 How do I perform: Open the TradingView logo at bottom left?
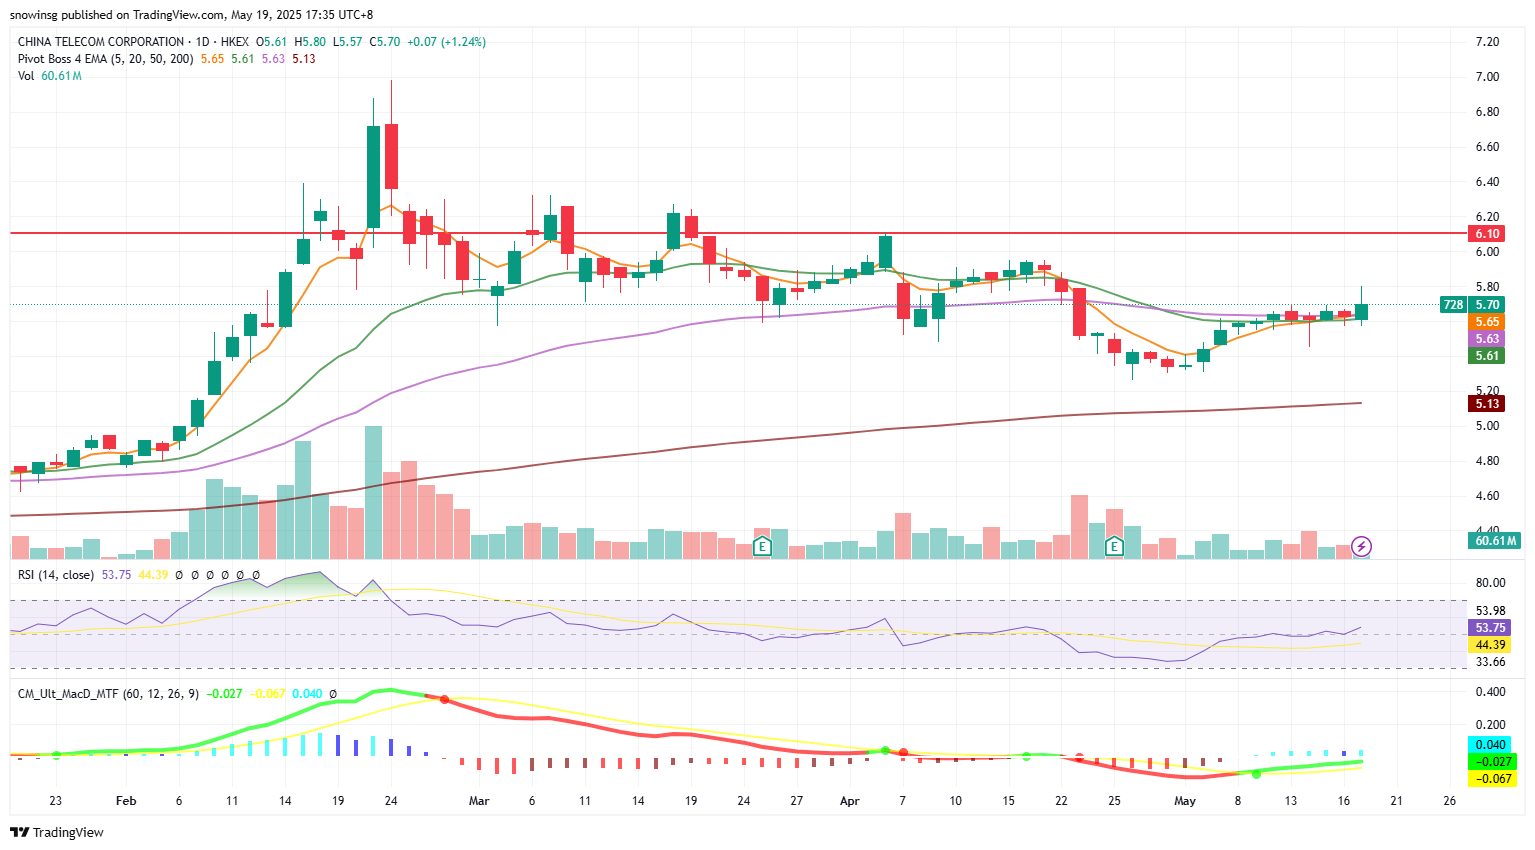point(57,832)
